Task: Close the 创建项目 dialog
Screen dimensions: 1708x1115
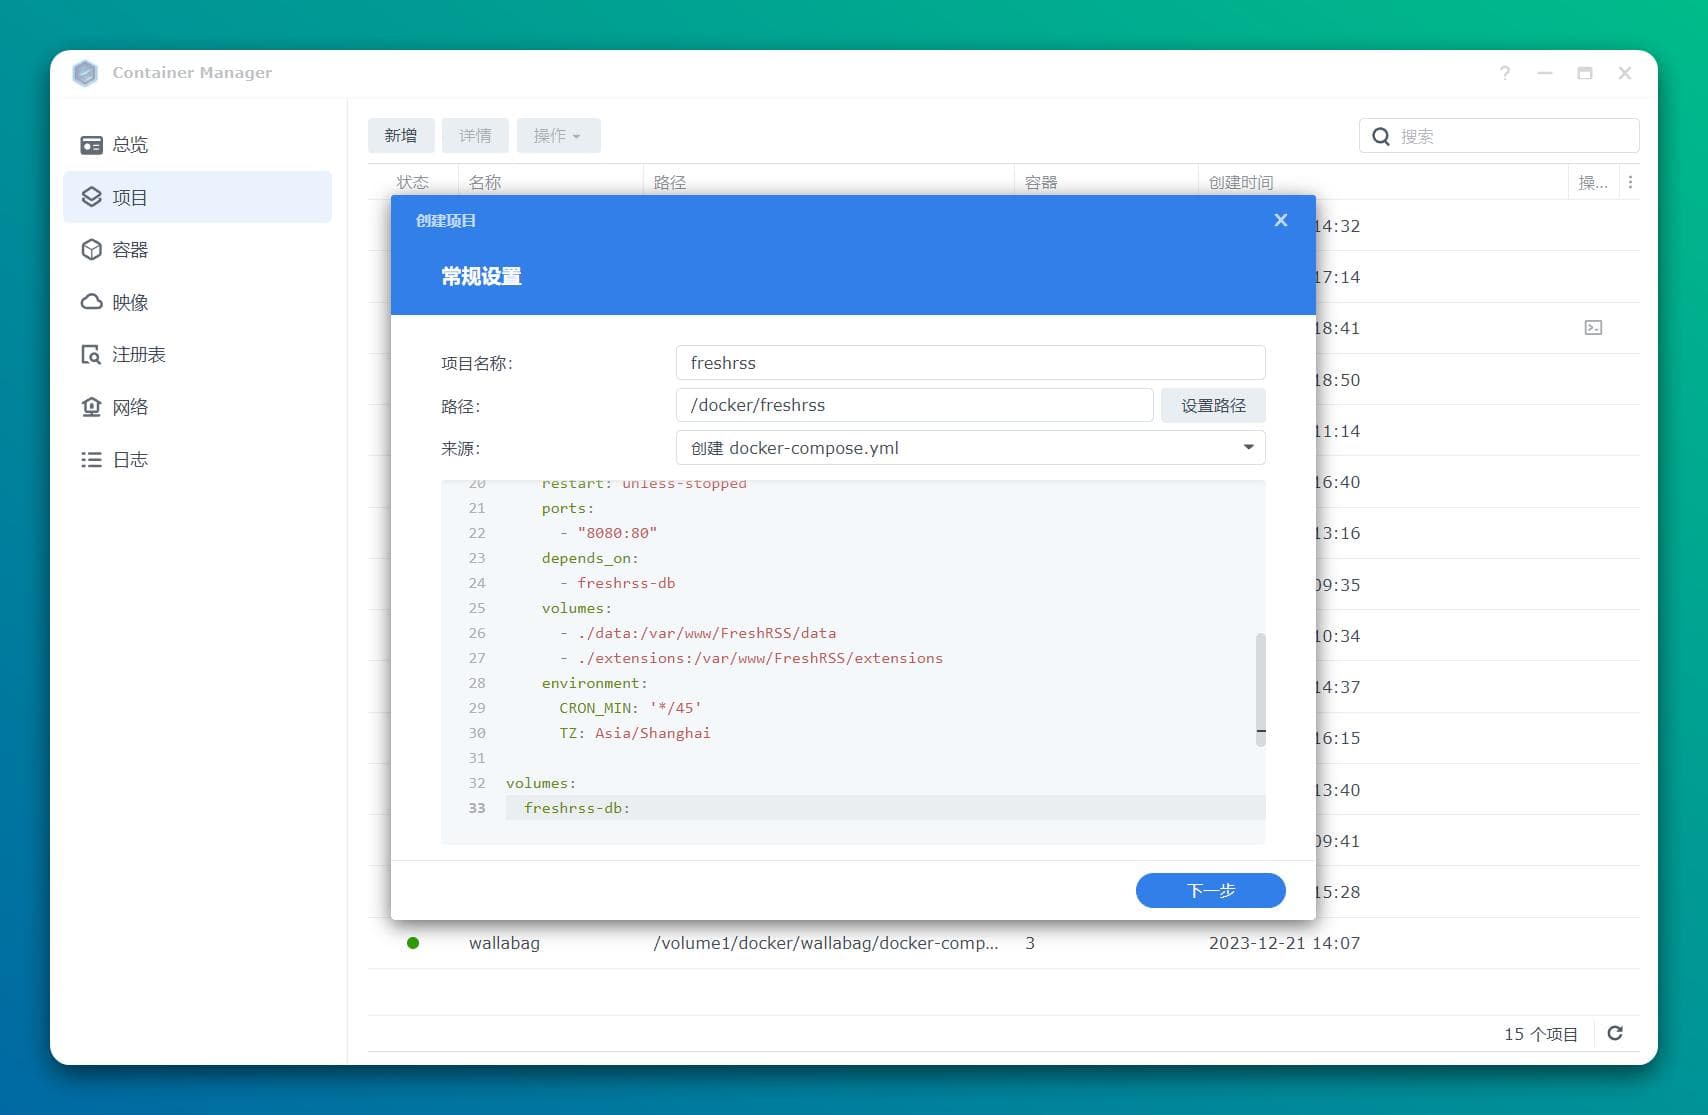Action: pos(1281,220)
